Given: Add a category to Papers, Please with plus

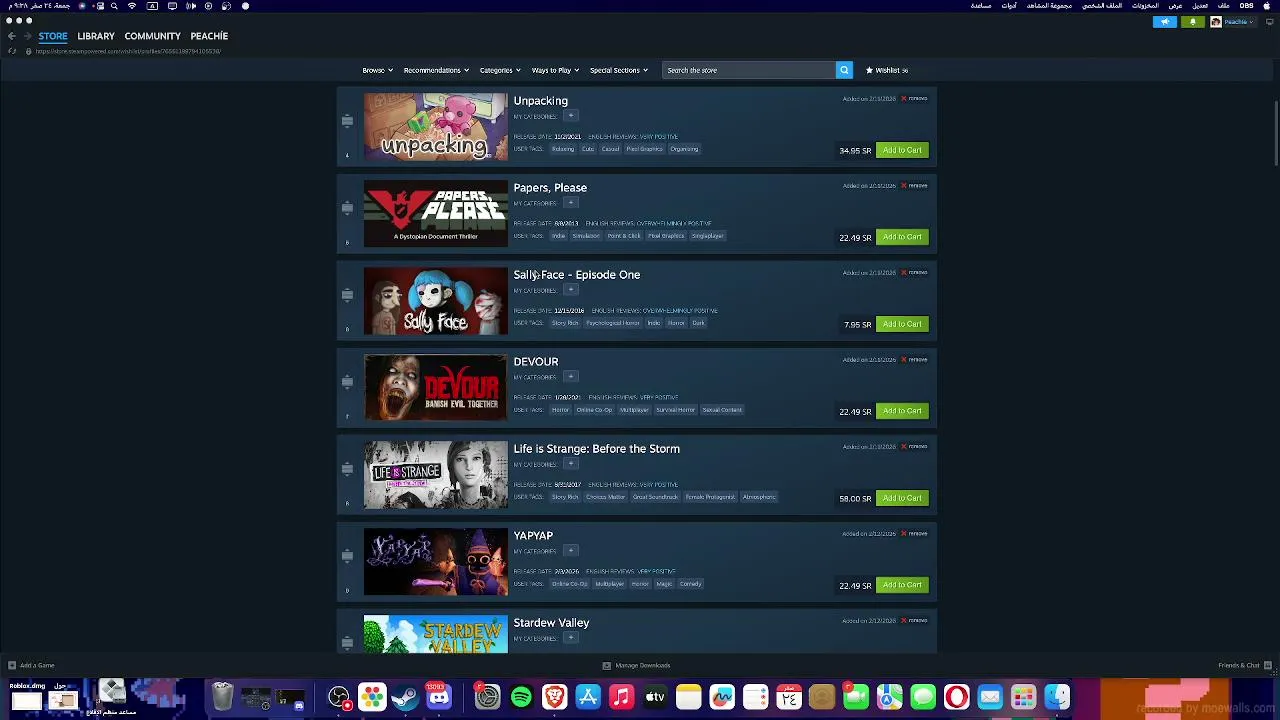Looking at the screenshot, I should [x=571, y=203].
